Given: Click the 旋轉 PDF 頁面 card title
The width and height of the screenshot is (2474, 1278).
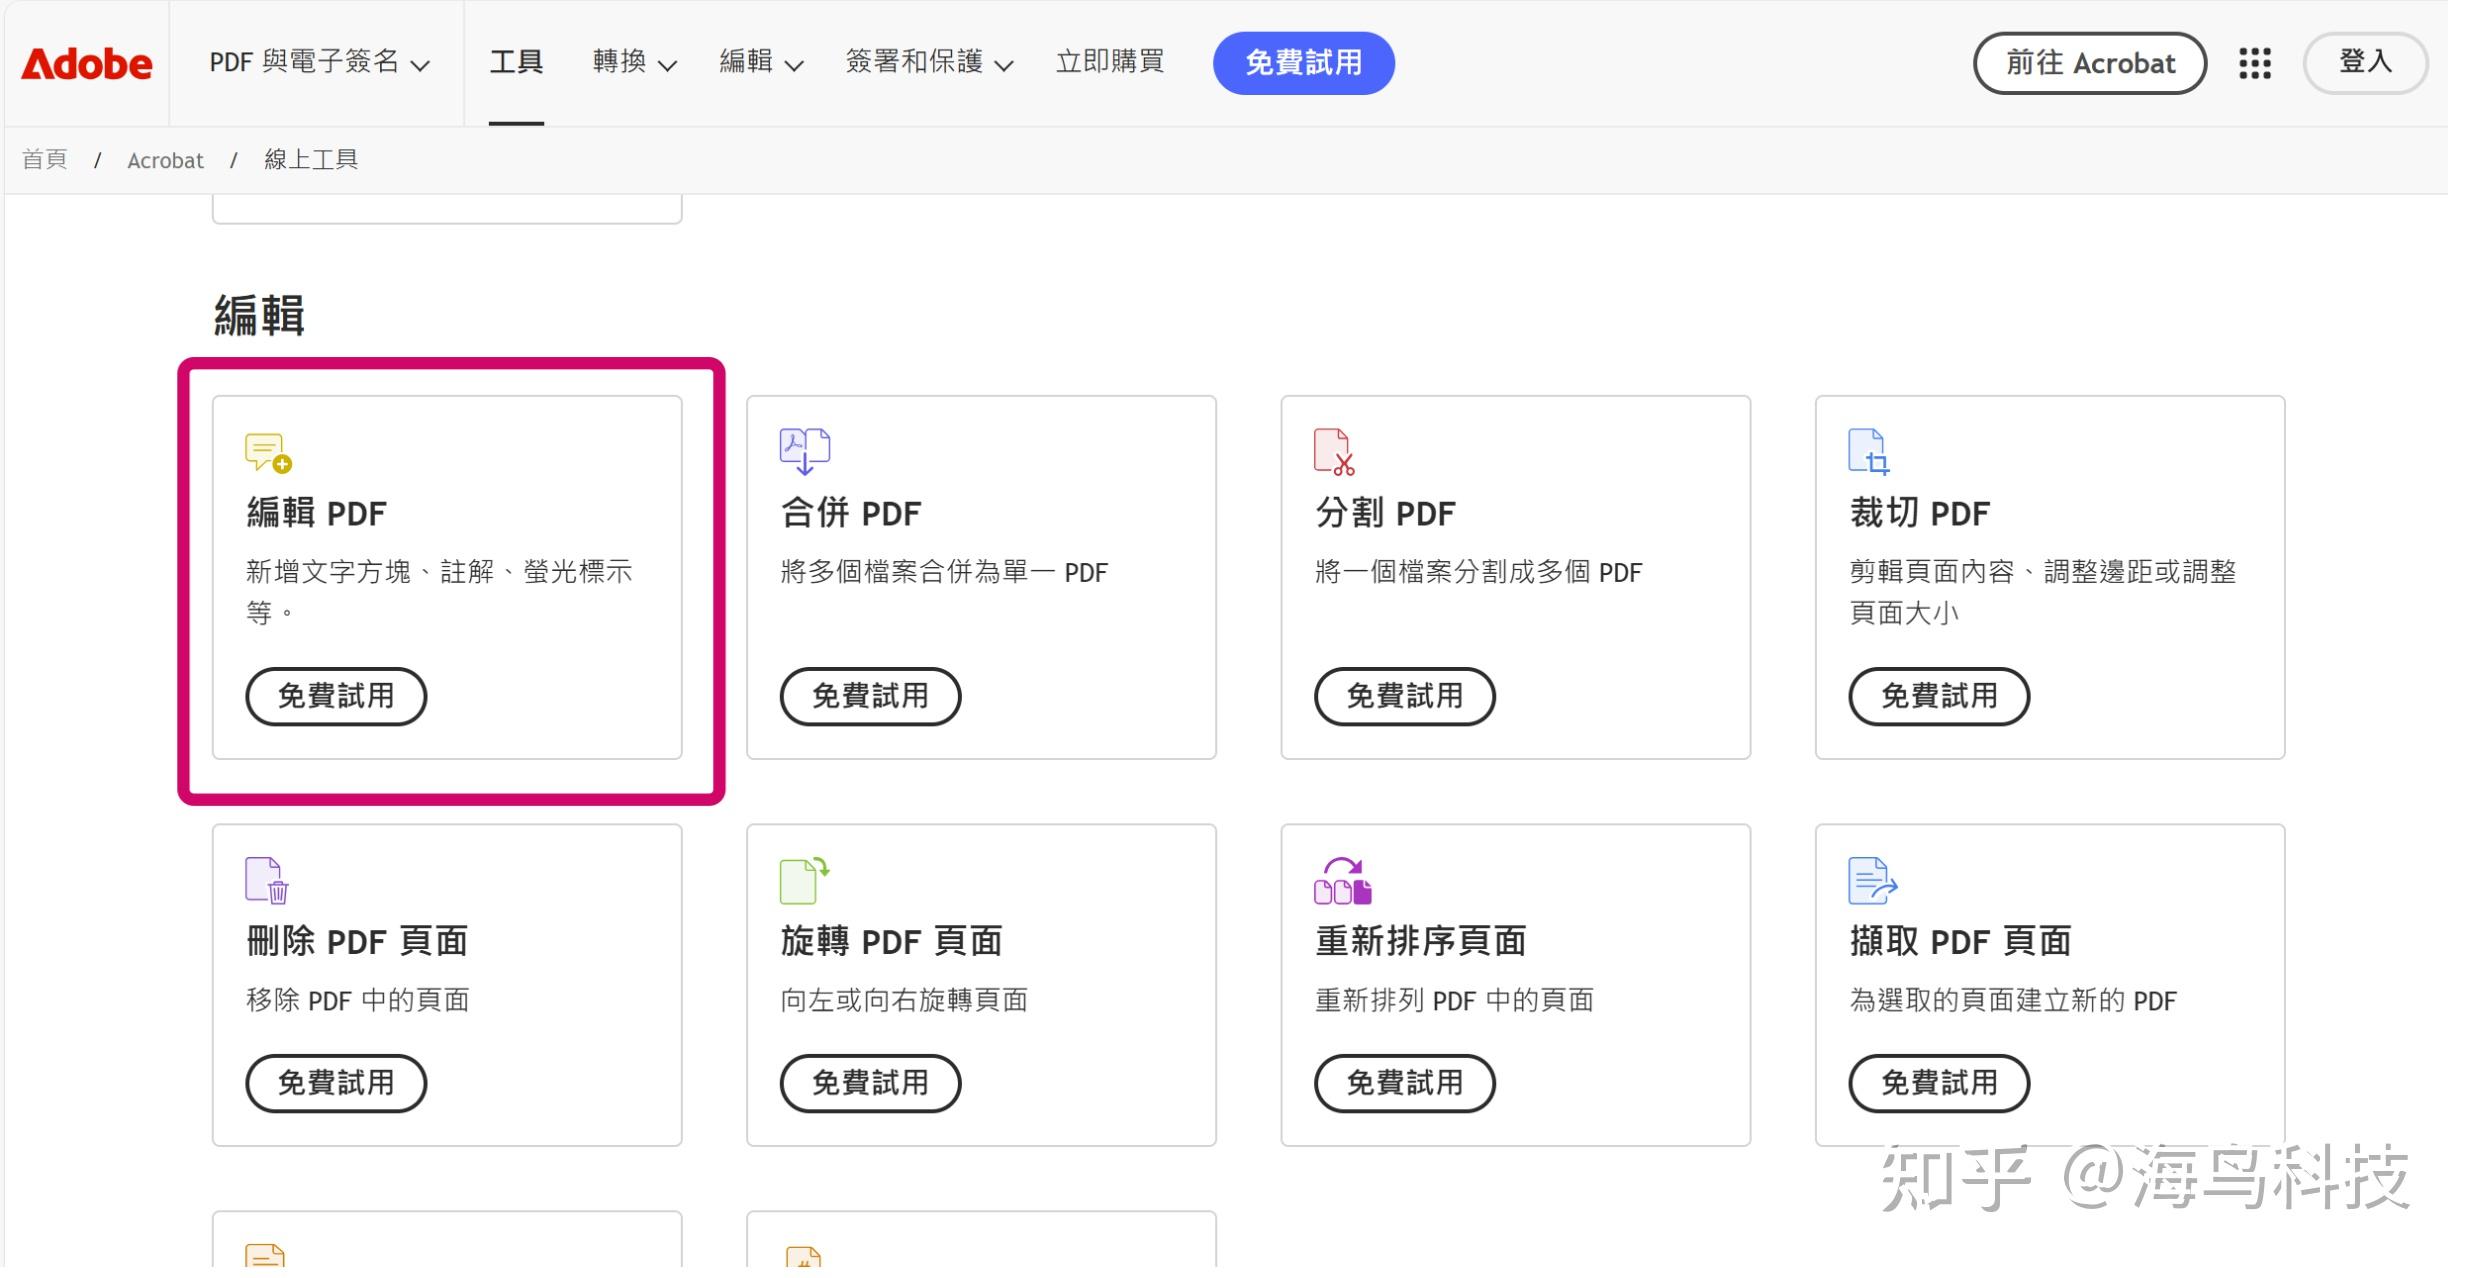Looking at the screenshot, I should [x=892, y=941].
